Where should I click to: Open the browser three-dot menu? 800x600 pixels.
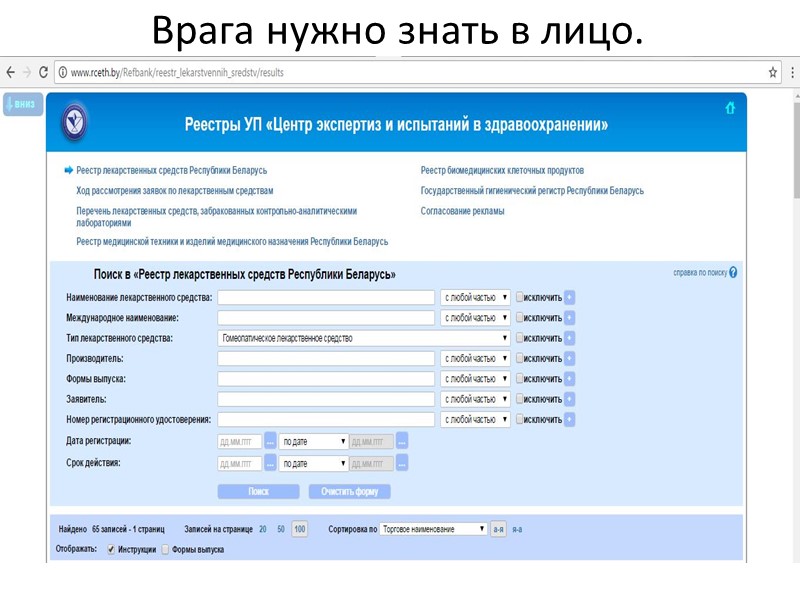[792, 72]
